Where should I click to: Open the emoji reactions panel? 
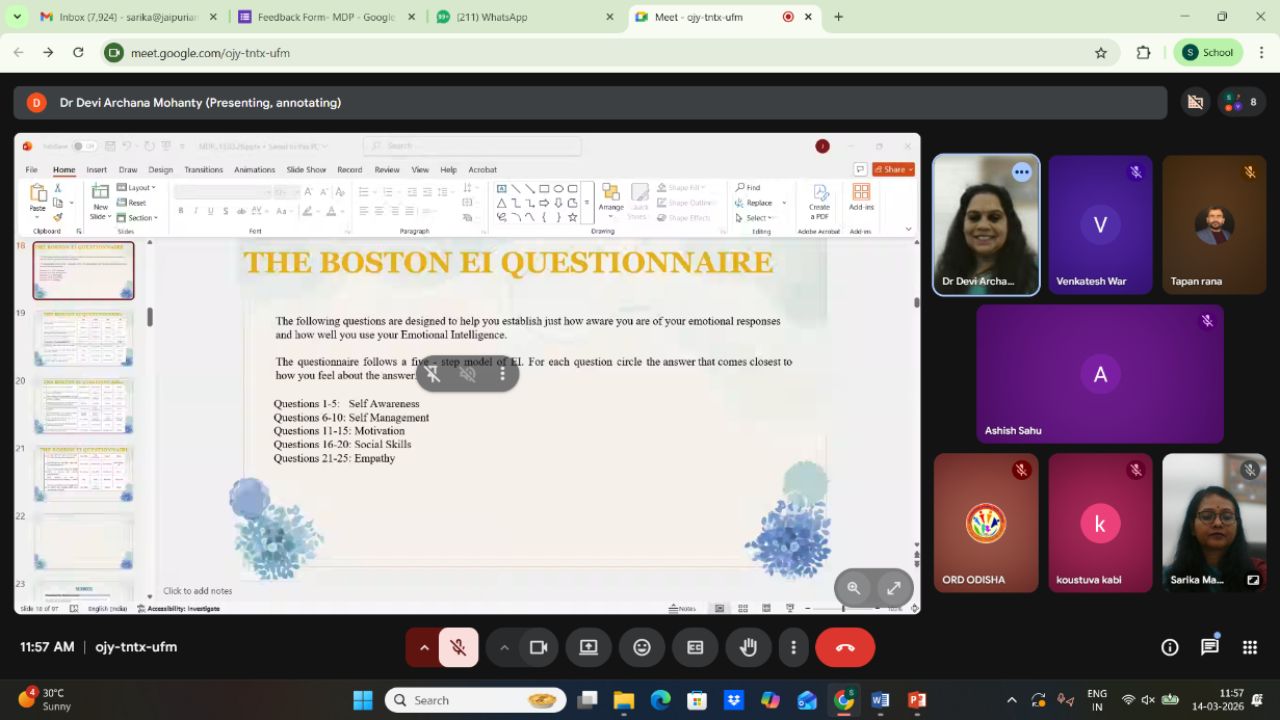pos(642,648)
